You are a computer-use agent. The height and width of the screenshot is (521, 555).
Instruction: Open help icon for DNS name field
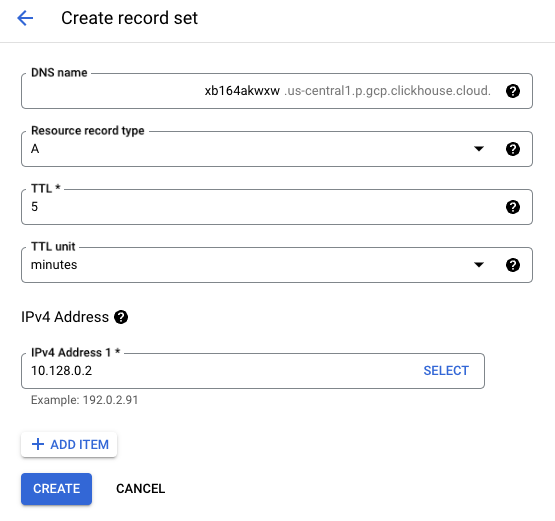[x=513, y=91]
